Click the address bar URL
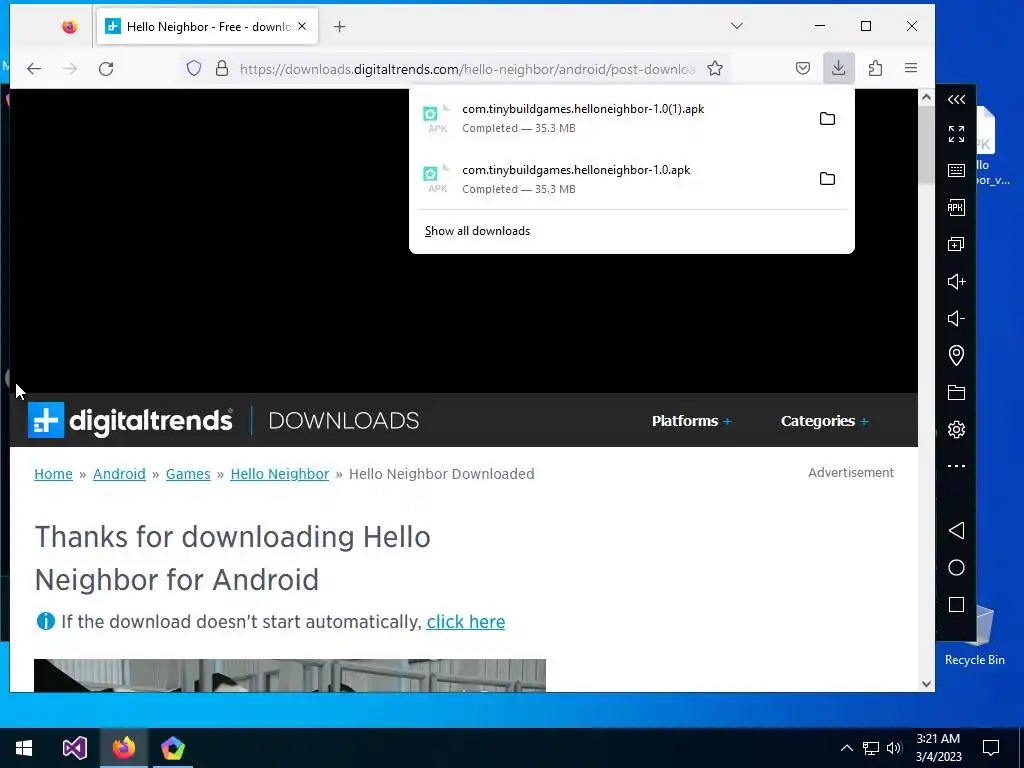 (467, 69)
